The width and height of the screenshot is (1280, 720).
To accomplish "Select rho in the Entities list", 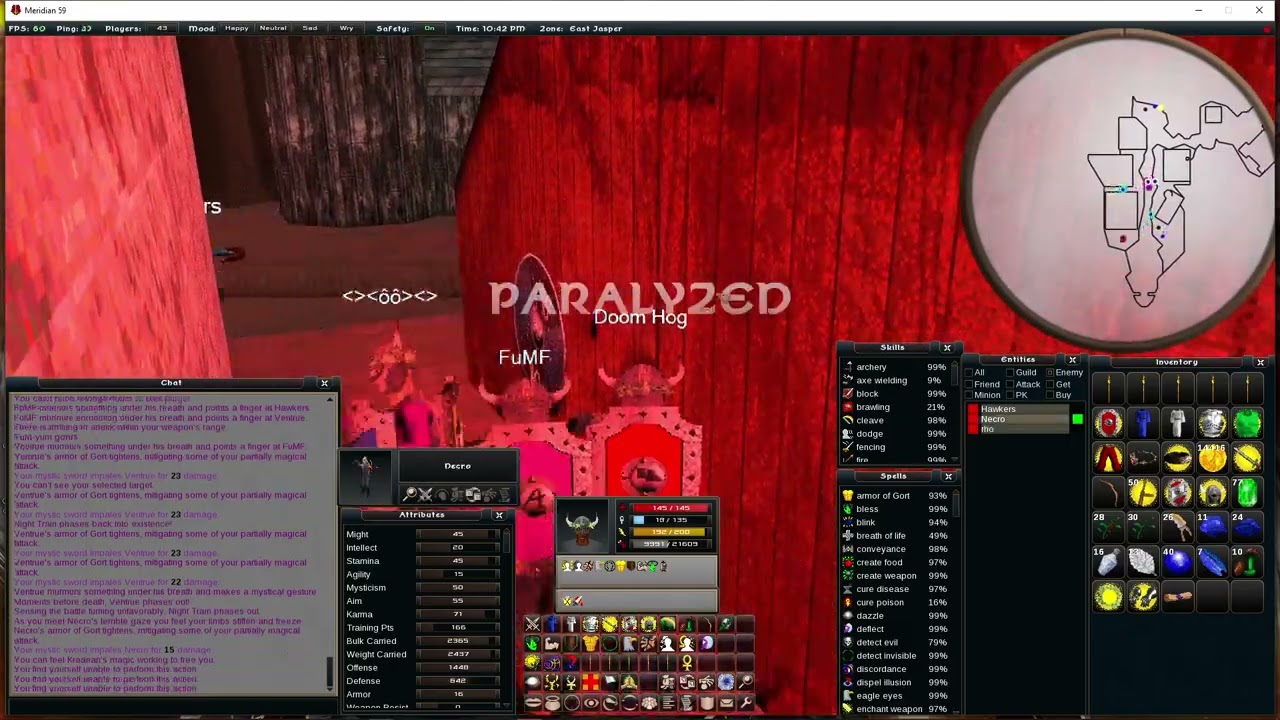I will 1024,429.
